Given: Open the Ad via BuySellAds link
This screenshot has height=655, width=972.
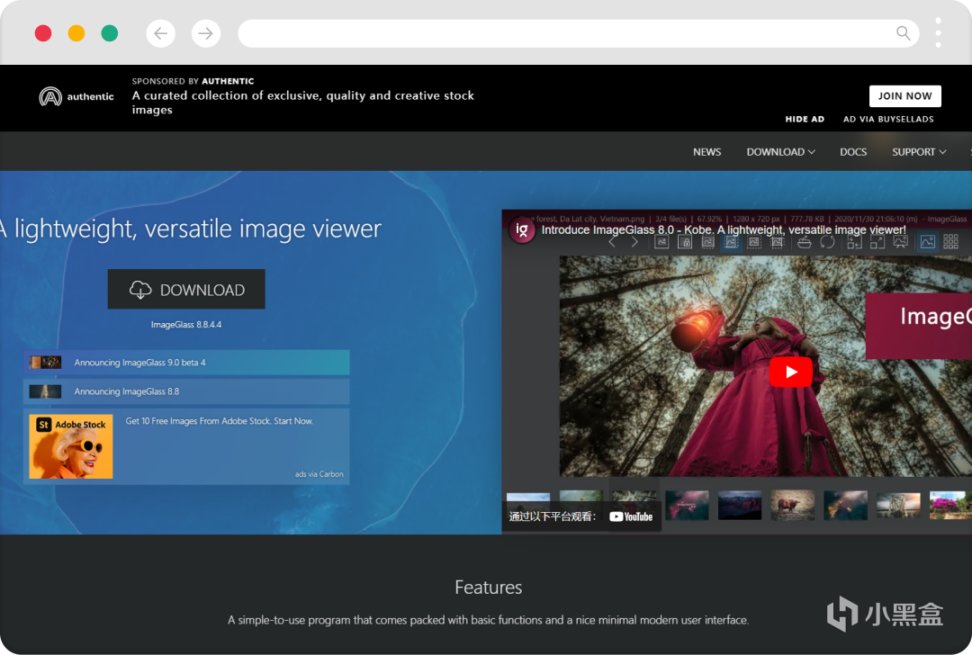Looking at the screenshot, I should pos(888,119).
